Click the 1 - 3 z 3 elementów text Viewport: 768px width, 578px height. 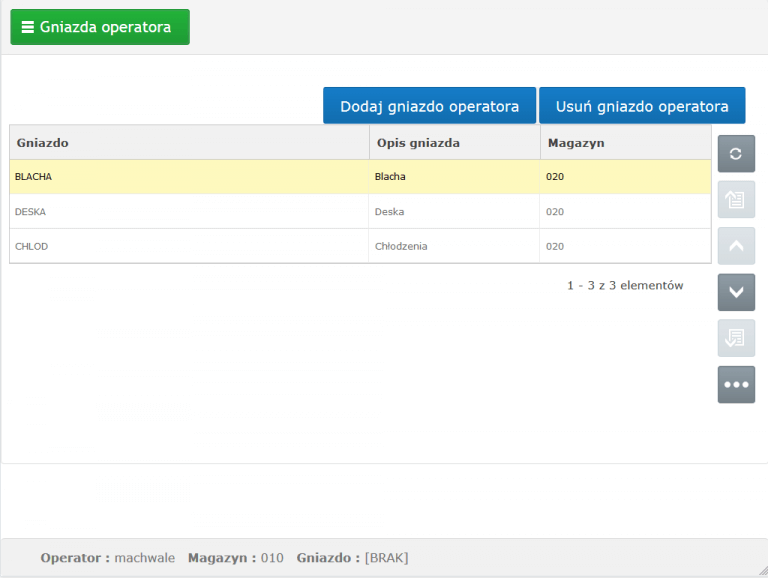(625, 286)
